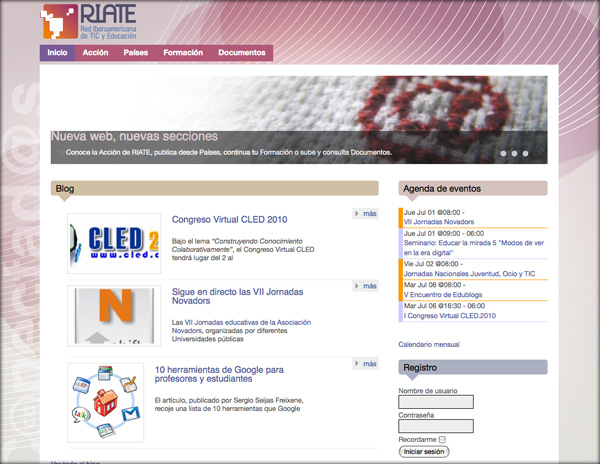Click the 'Blog' section header
600x464 pixels.
pyautogui.click(x=215, y=189)
